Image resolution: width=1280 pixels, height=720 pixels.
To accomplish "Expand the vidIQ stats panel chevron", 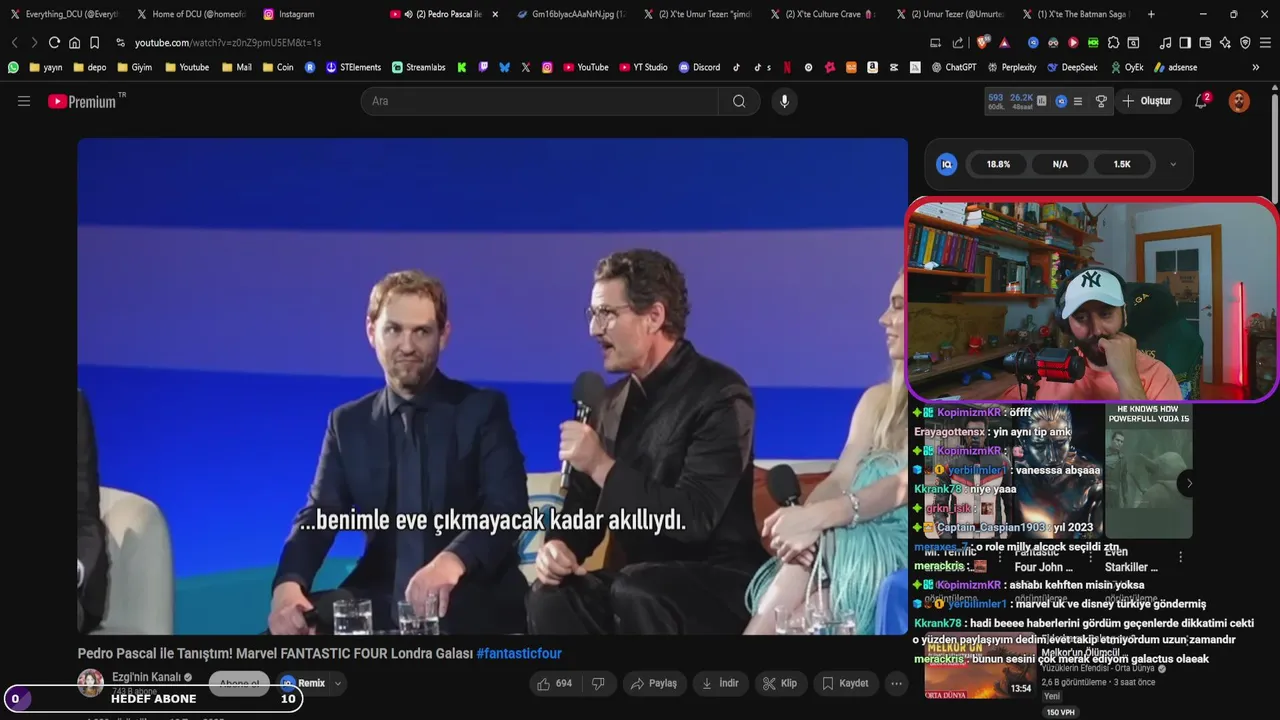I will [1173, 164].
